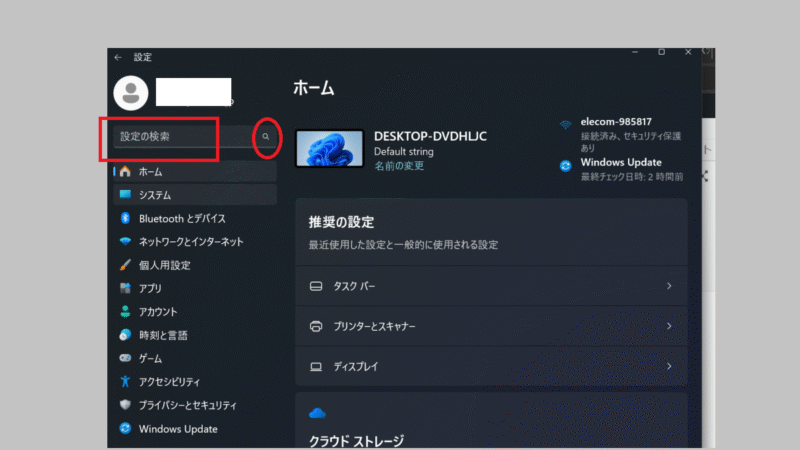The image size is (800, 450).
Task: Click the アクセシビリティ accessibility figure icon
Action: click(x=125, y=381)
